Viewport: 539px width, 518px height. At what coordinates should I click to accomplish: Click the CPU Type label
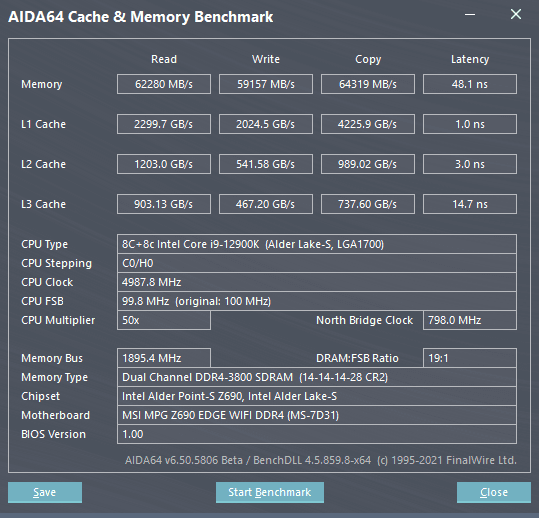click(44, 244)
